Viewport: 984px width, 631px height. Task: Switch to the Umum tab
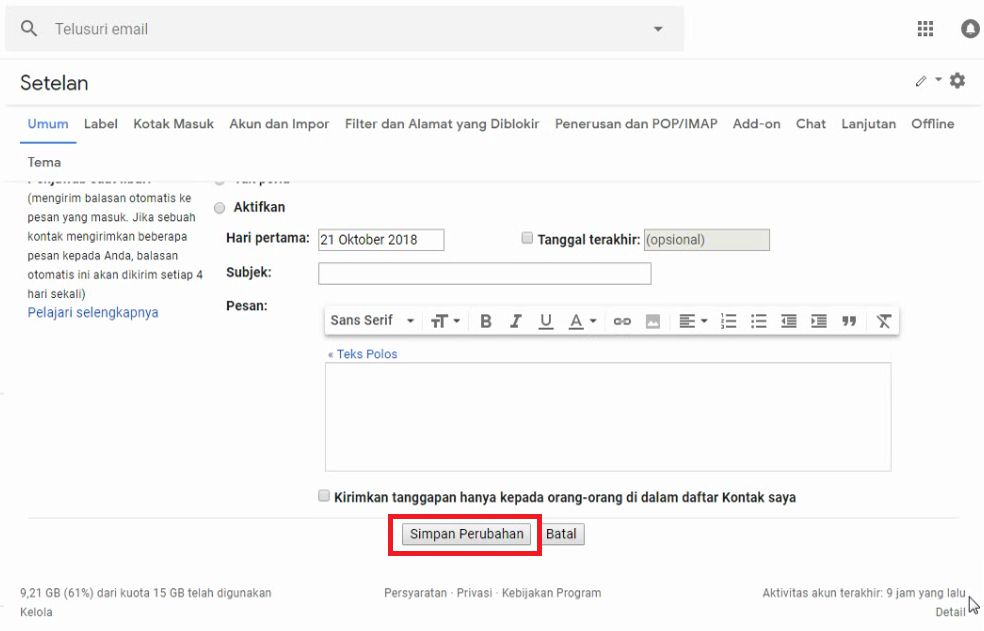click(48, 124)
